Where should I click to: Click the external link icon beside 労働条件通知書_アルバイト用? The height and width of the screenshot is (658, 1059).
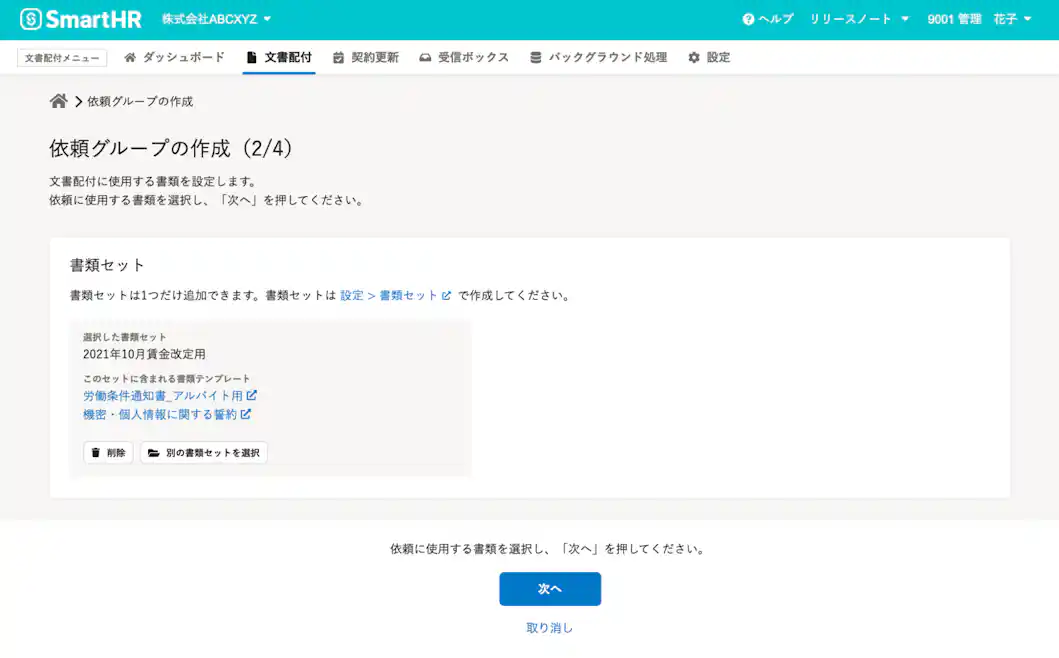(x=252, y=395)
